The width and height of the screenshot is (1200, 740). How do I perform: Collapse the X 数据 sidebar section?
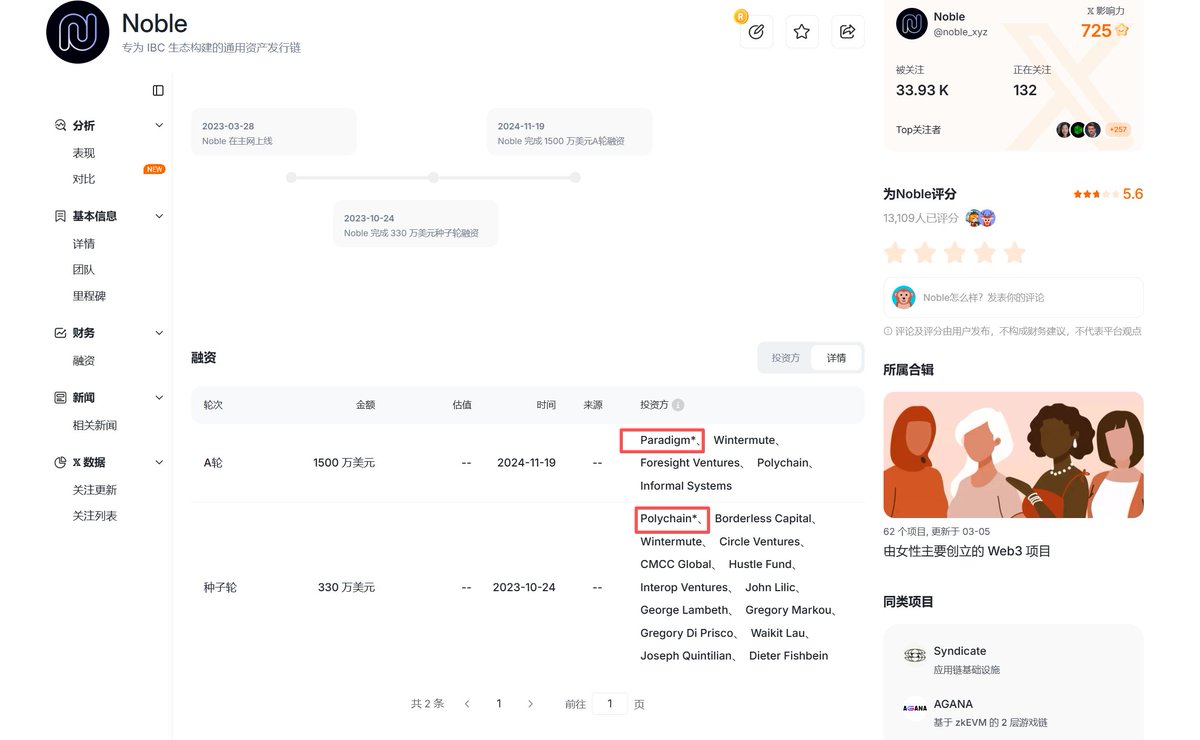click(159, 462)
